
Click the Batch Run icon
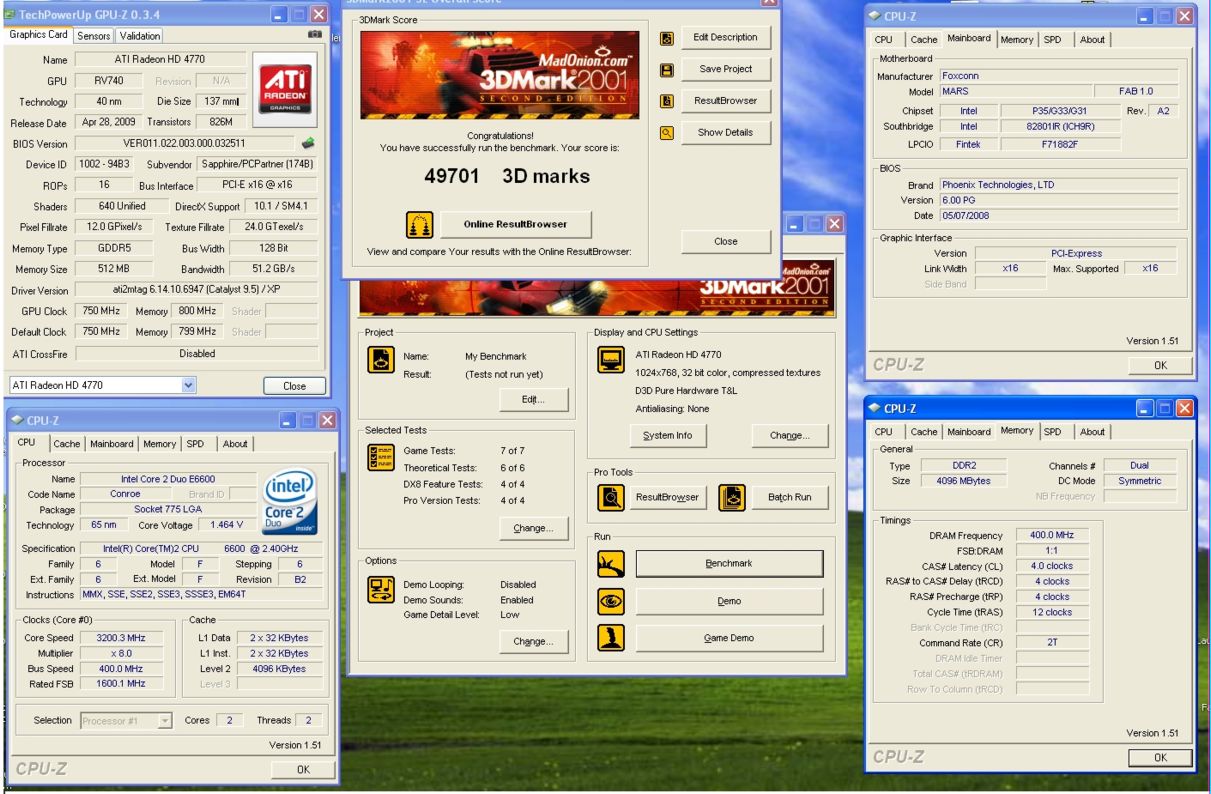733,496
